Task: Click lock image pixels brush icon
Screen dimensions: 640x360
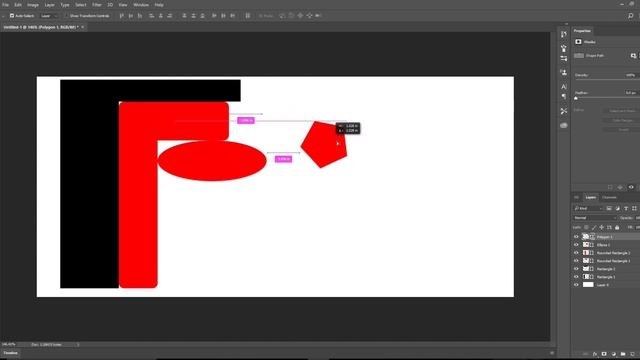Action: (594, 227)
